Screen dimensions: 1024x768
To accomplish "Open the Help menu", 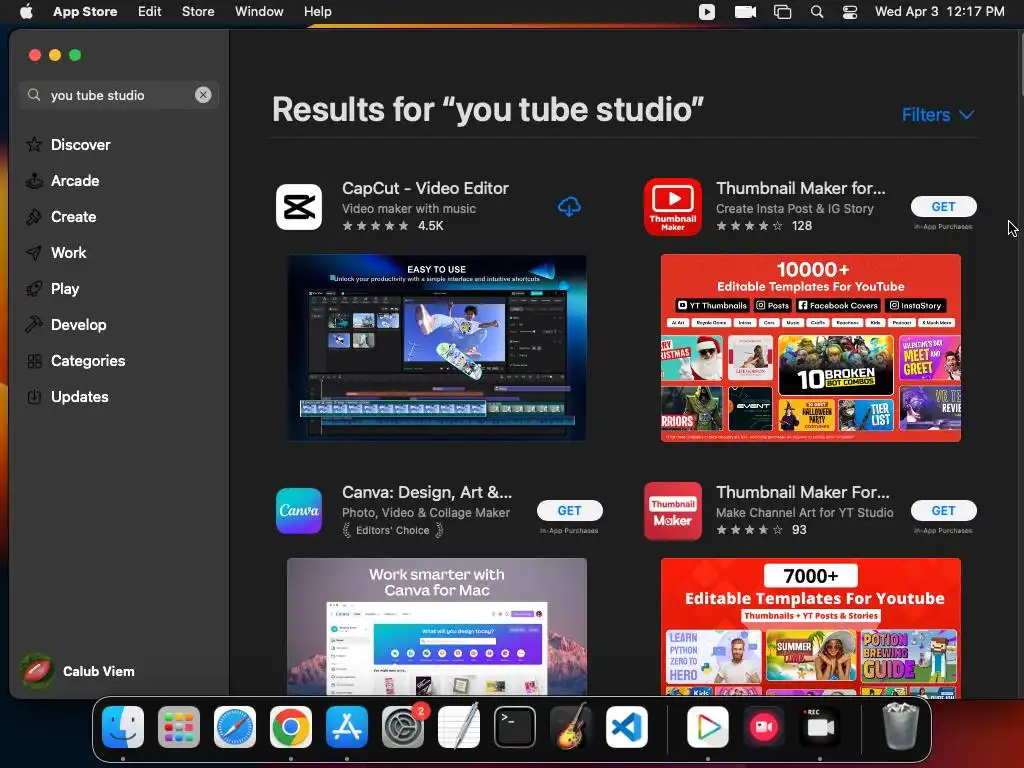I will [x=317, y=11].
